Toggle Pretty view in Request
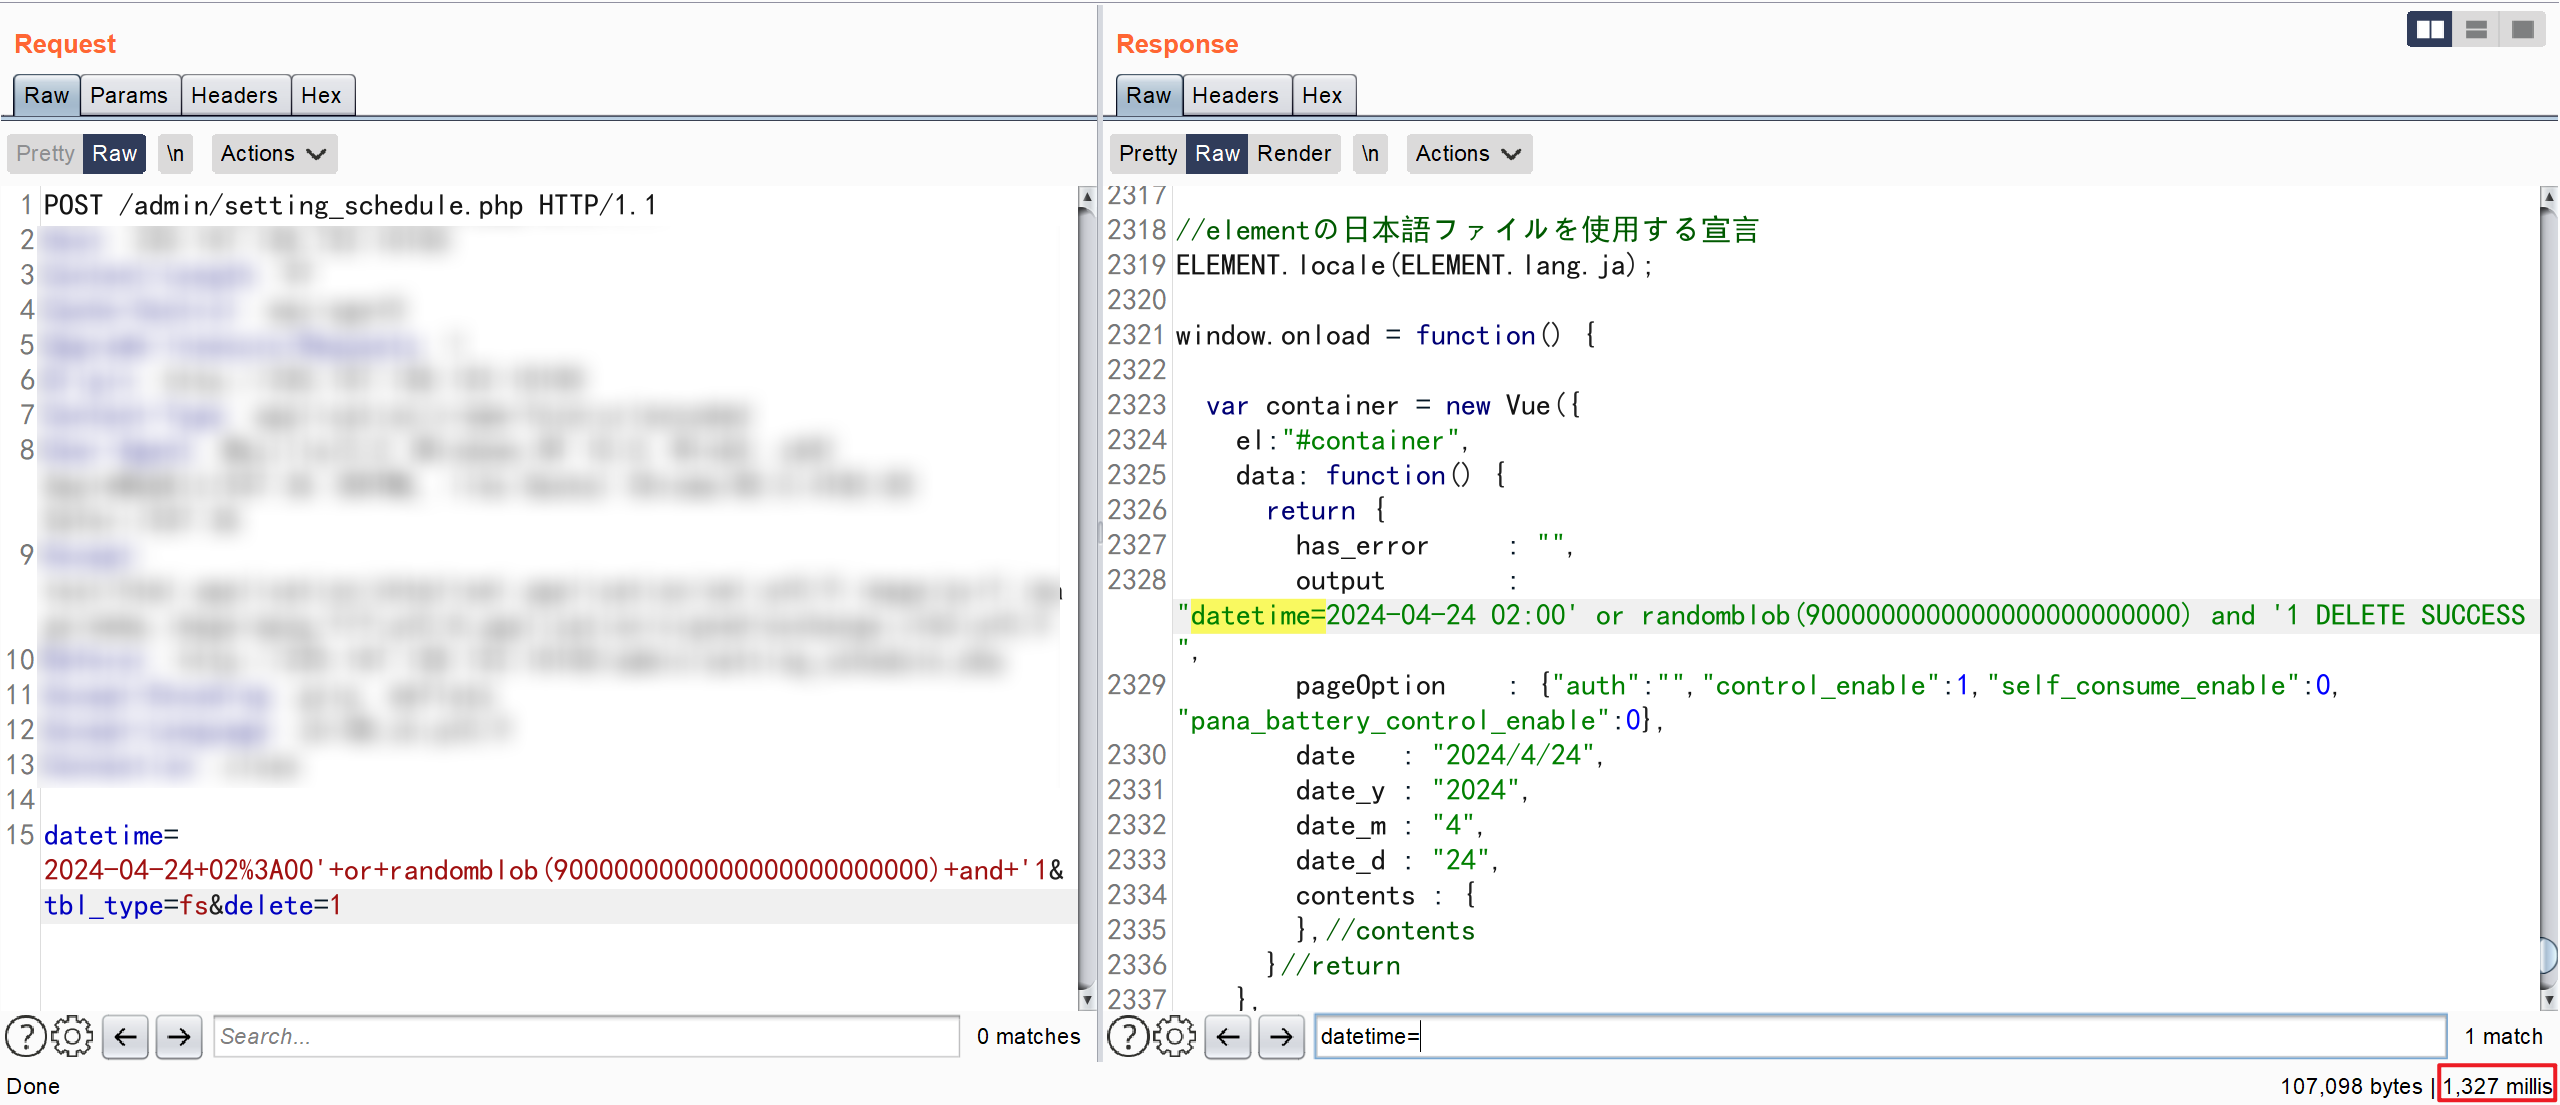The height and width of the screenshot is (1105, 2560). click(x=45, y=153)
